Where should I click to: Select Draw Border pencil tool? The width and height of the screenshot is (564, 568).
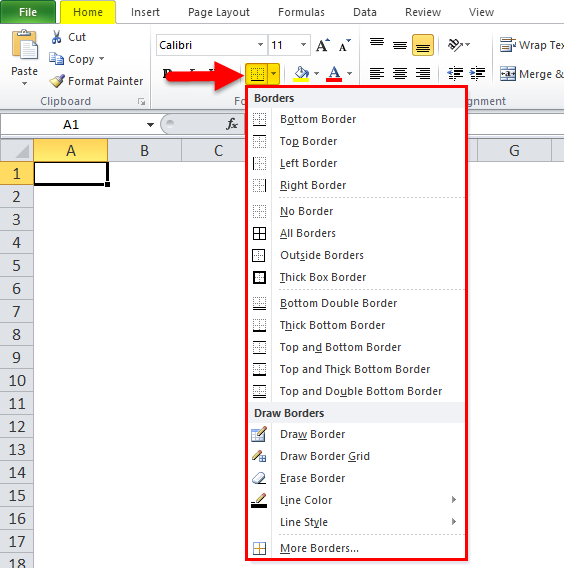357,434
